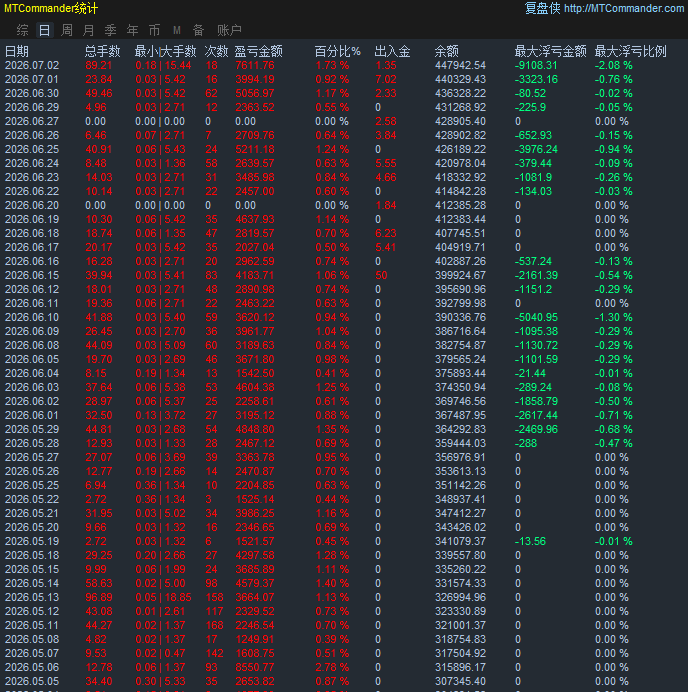Image resolution: width=688 pixels, height=692 pixels.
Task: Click the 次数 column header
Action: pos(216,51)
